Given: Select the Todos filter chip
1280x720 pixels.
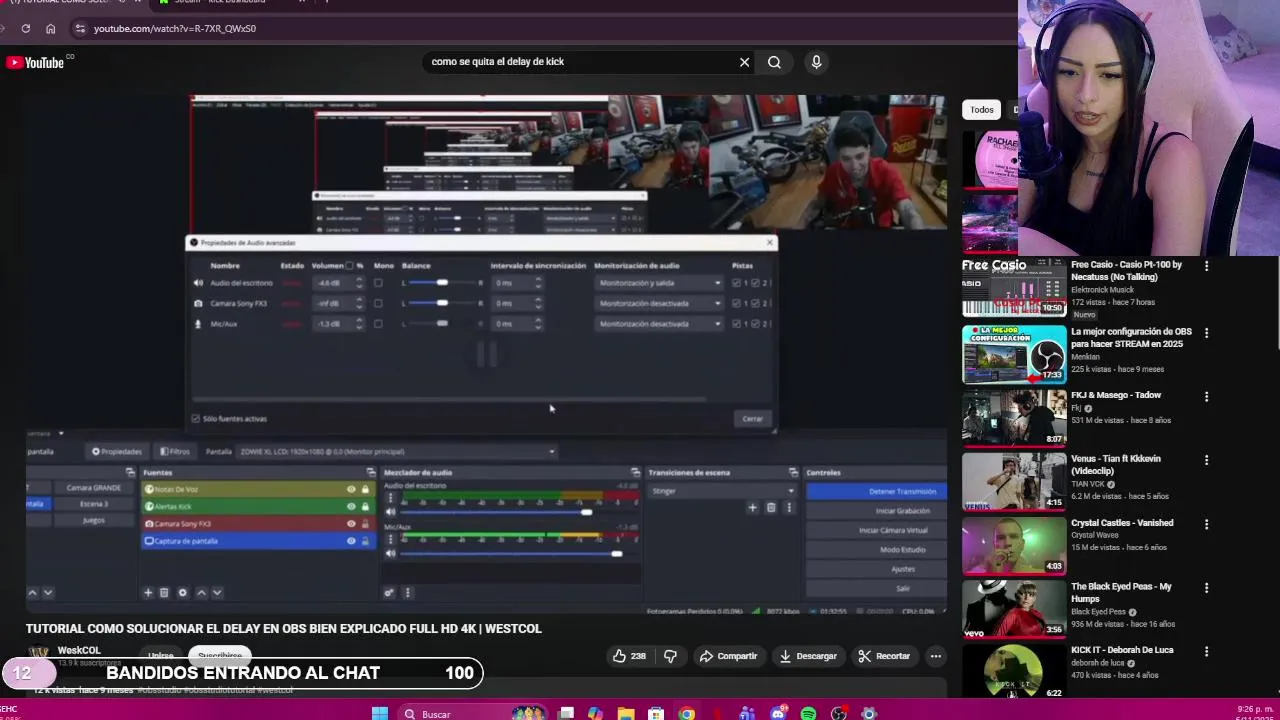Looking at the screenshot, I should point(982,110).
